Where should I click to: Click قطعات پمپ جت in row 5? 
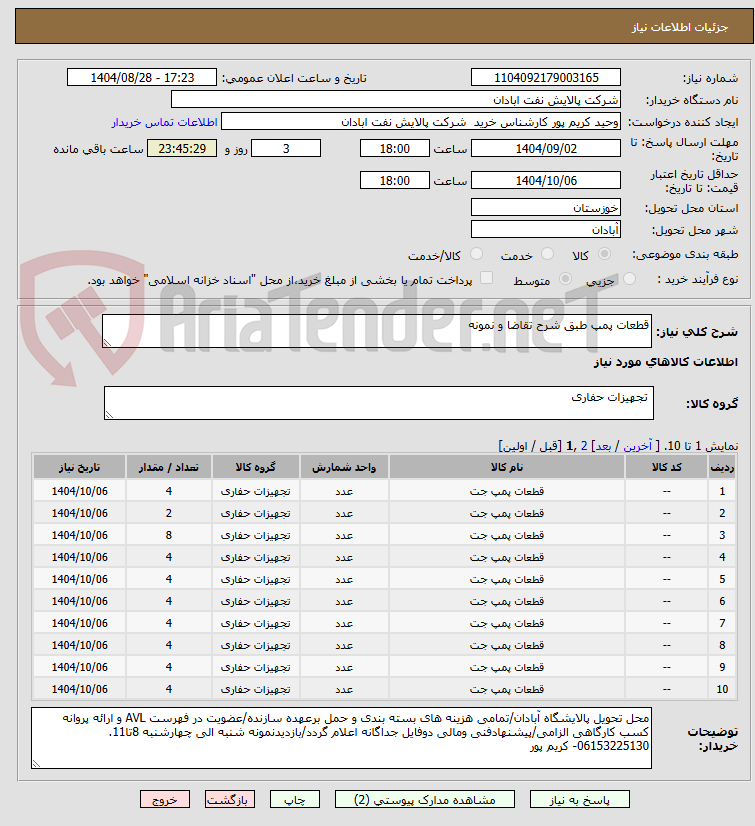tap(507, 579)
